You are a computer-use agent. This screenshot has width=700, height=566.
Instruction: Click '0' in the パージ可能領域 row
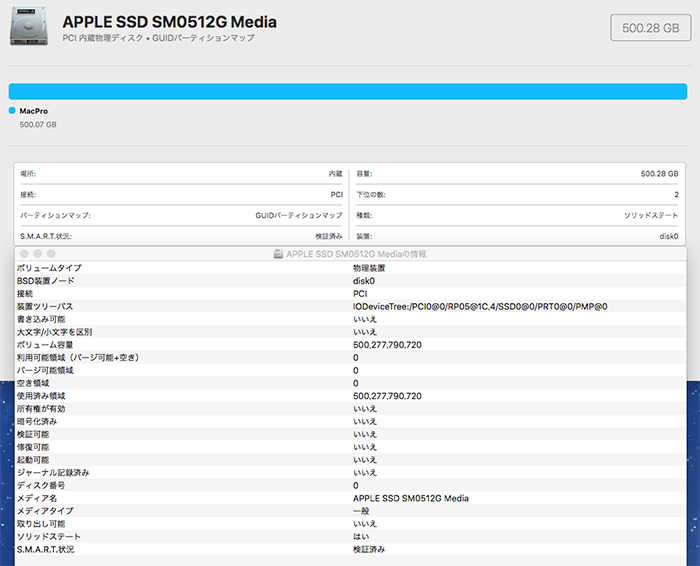tap(355, 370)
